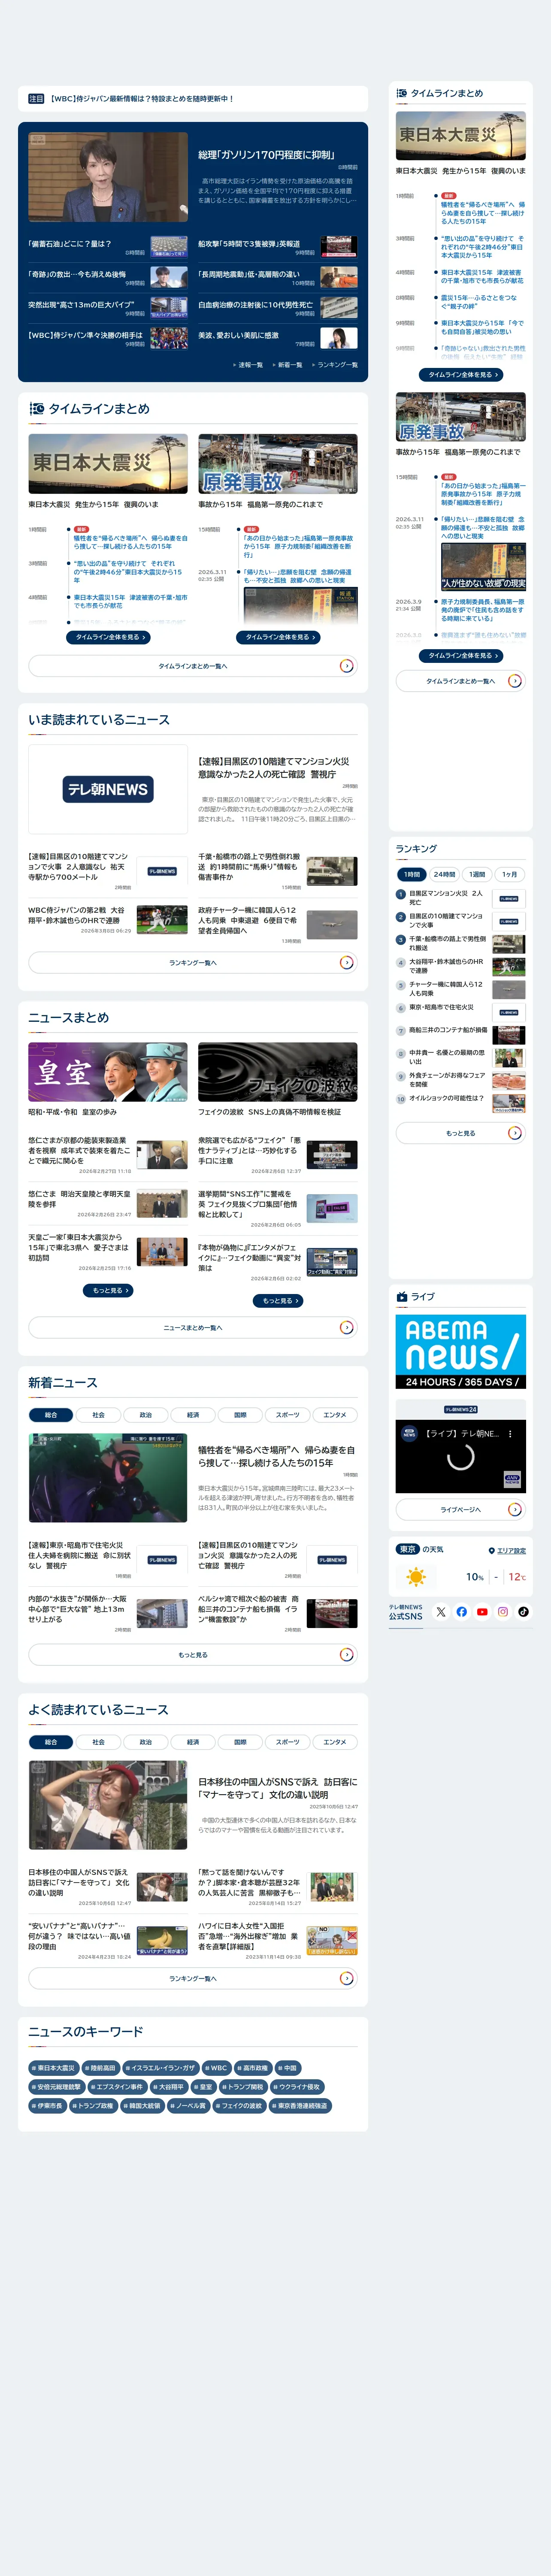Viewport: 551px width, 2576px height.
Task: Switch よく読まれているニュース to the 経済 tab
Action: [193, 1742]
